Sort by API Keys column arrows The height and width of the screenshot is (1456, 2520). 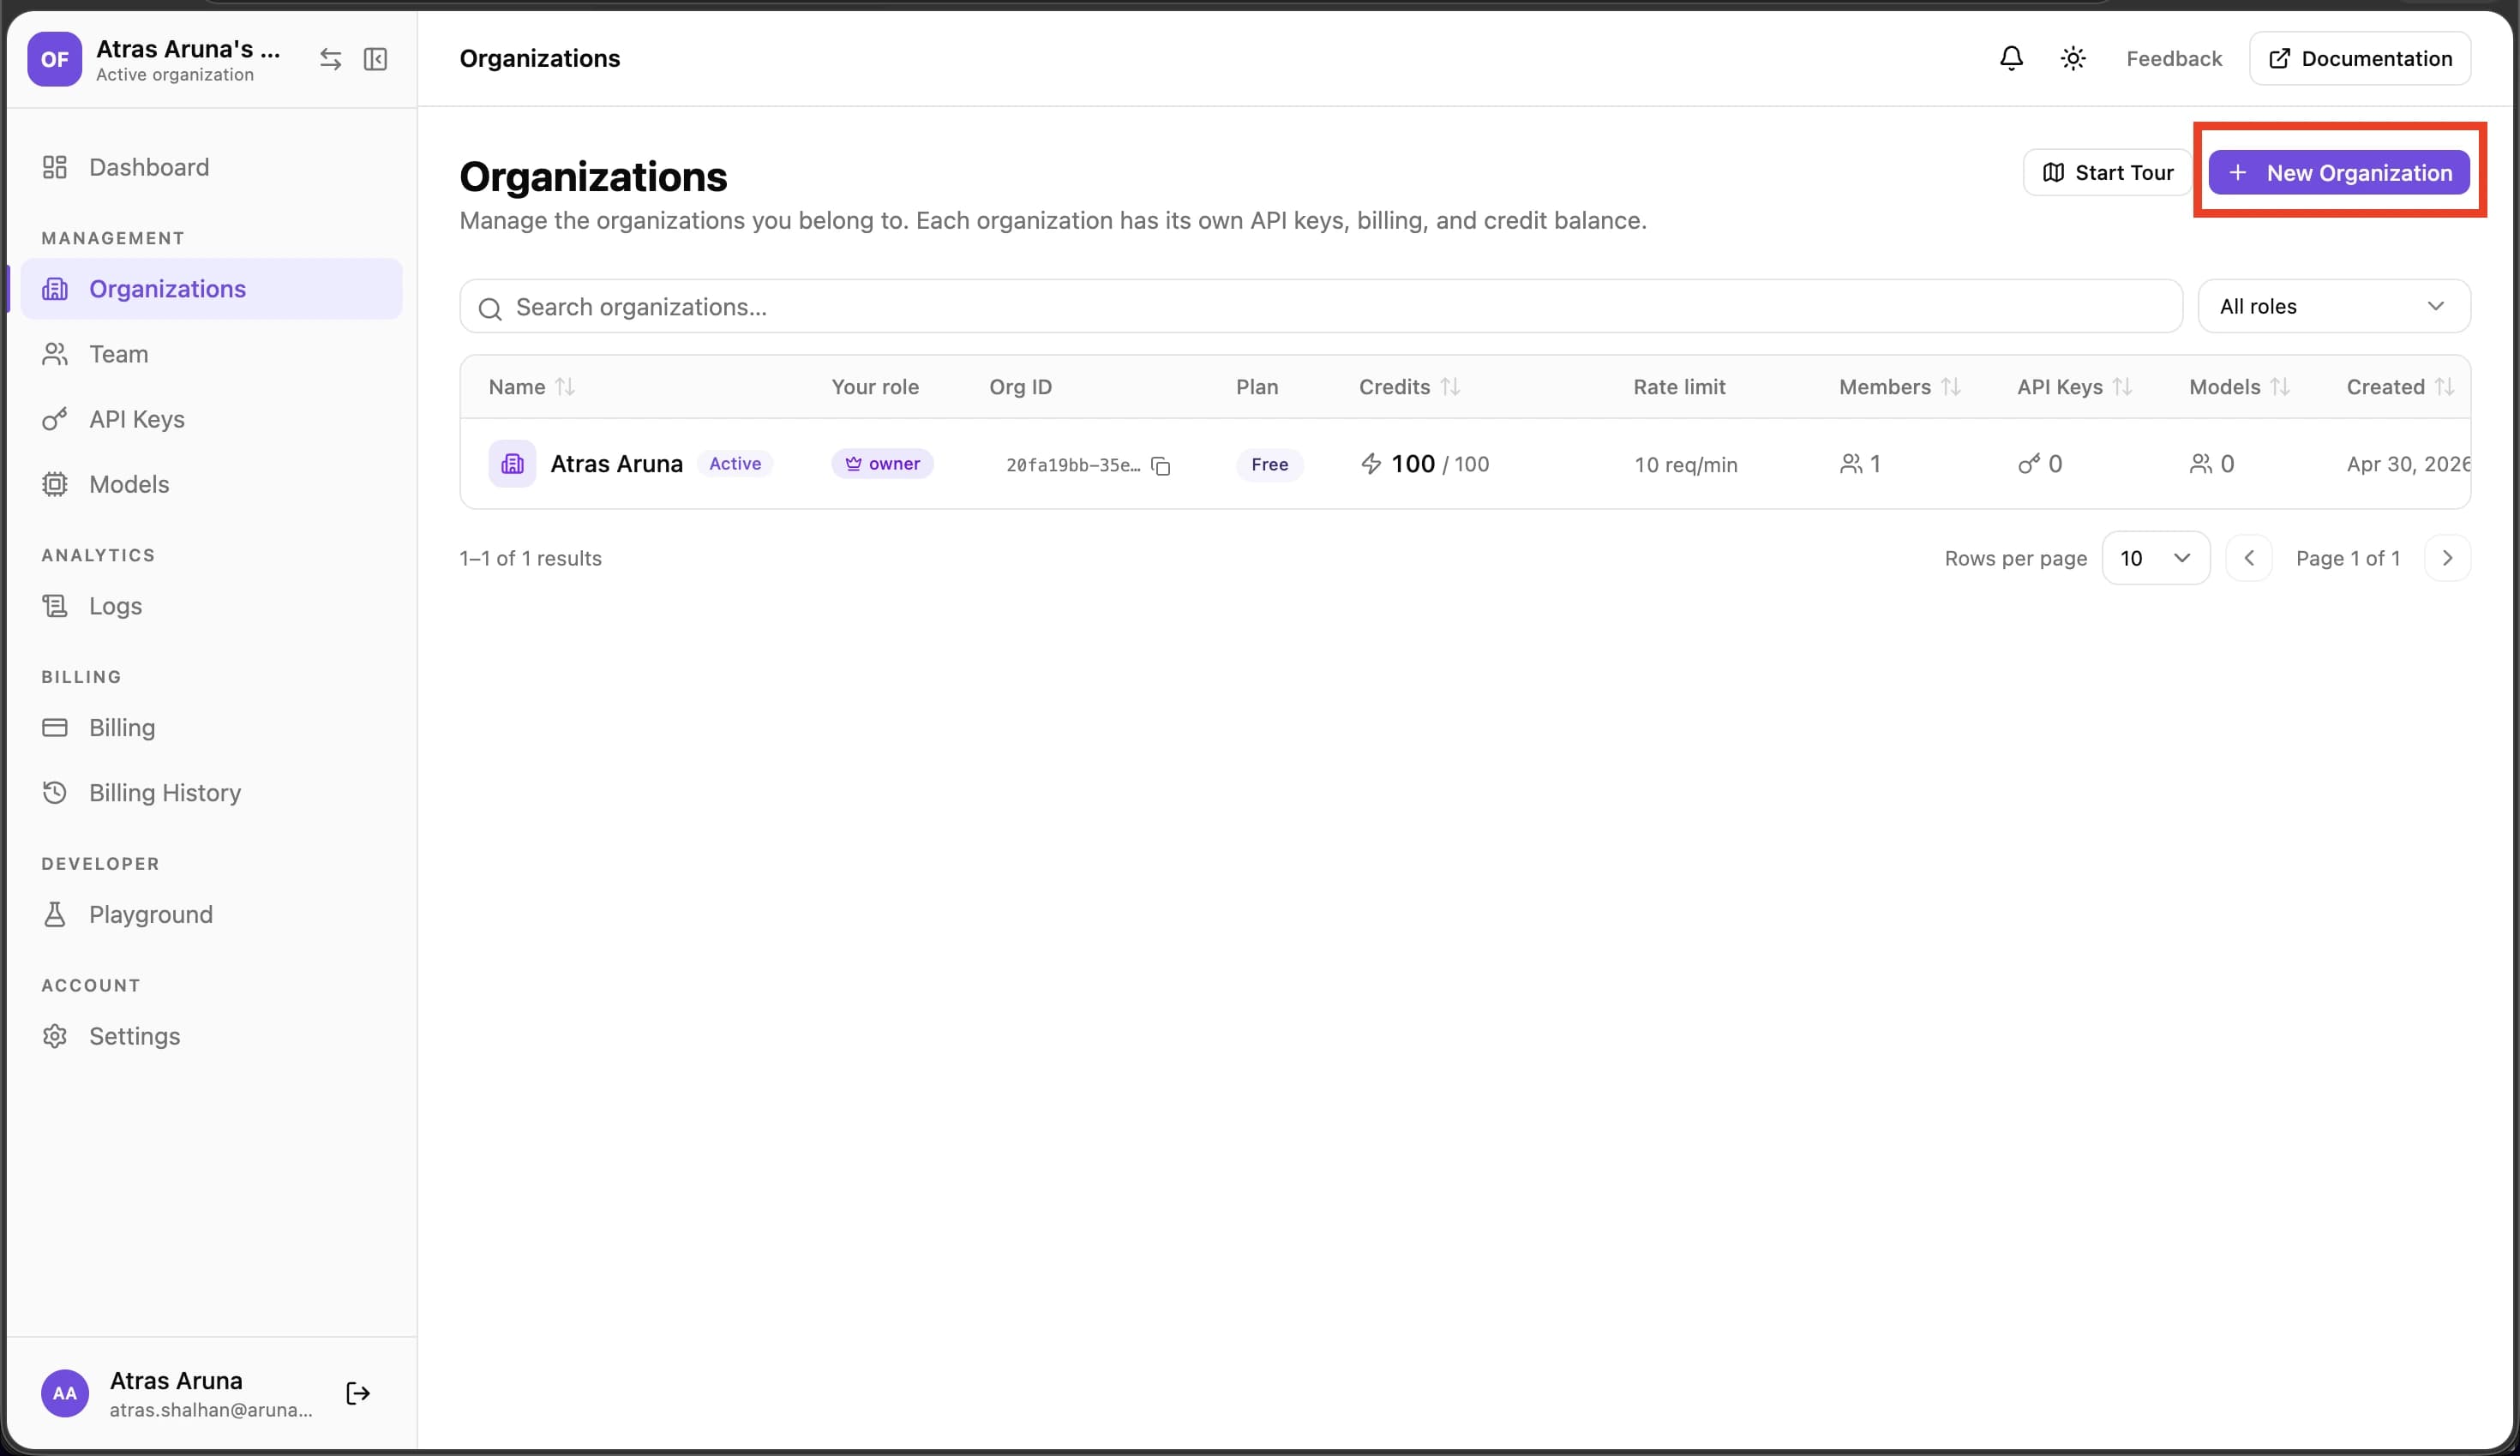click(2122, 387)
